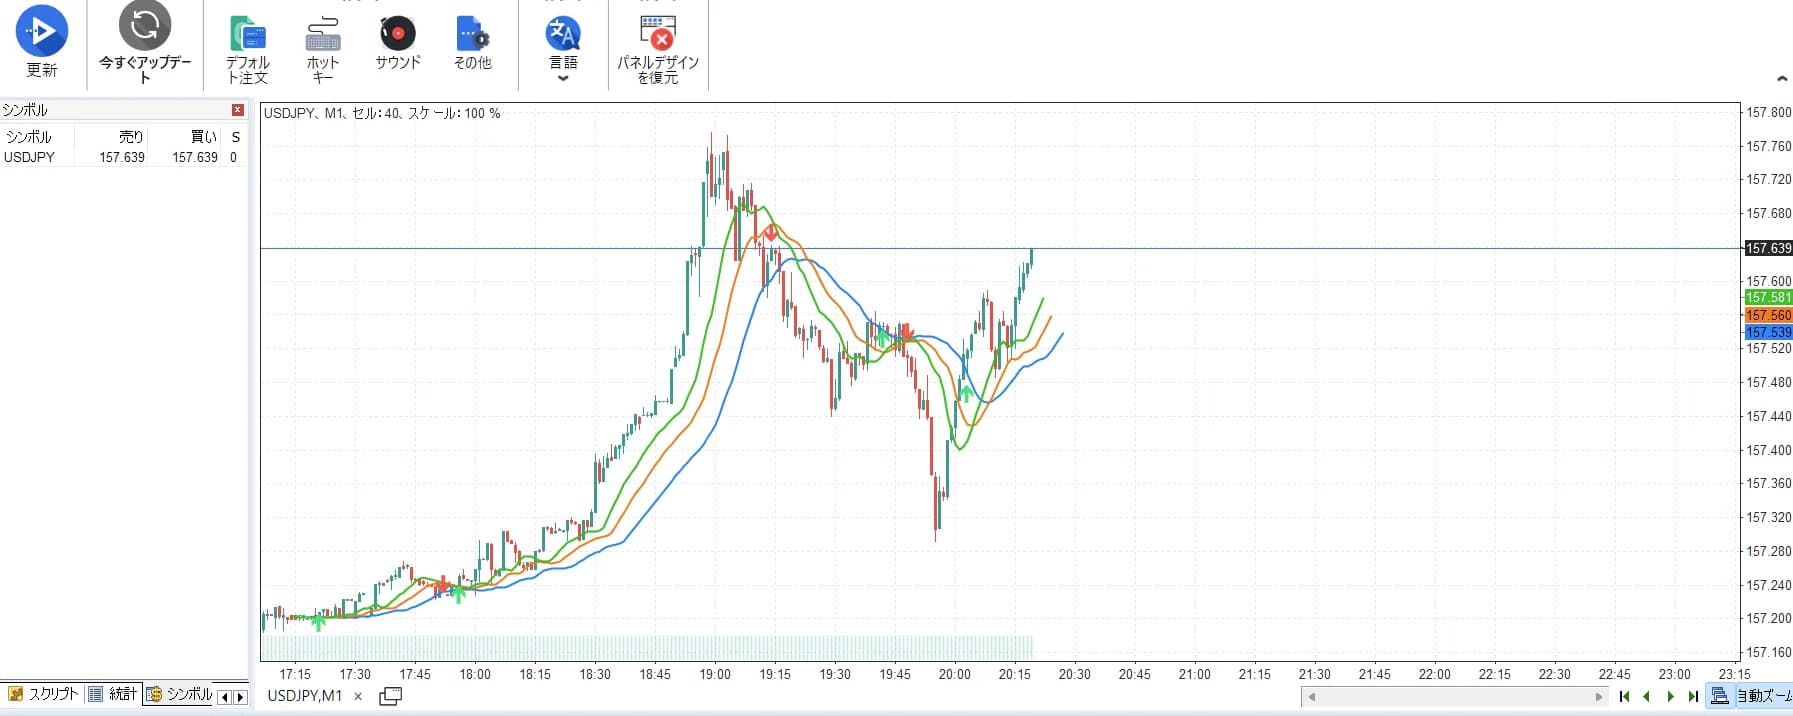Click the orange moving average label 157.560

1768,315
